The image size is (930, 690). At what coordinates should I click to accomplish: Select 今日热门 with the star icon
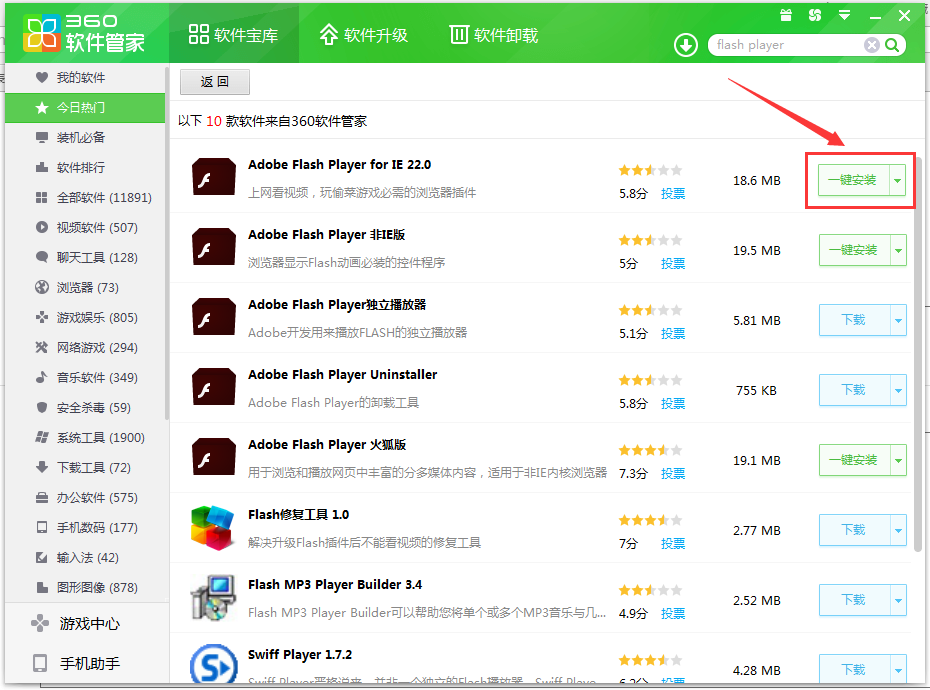tap(85, 108)
